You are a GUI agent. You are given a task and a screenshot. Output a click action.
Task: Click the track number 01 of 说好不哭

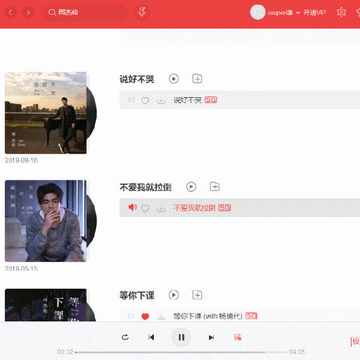tap(131, 100)
